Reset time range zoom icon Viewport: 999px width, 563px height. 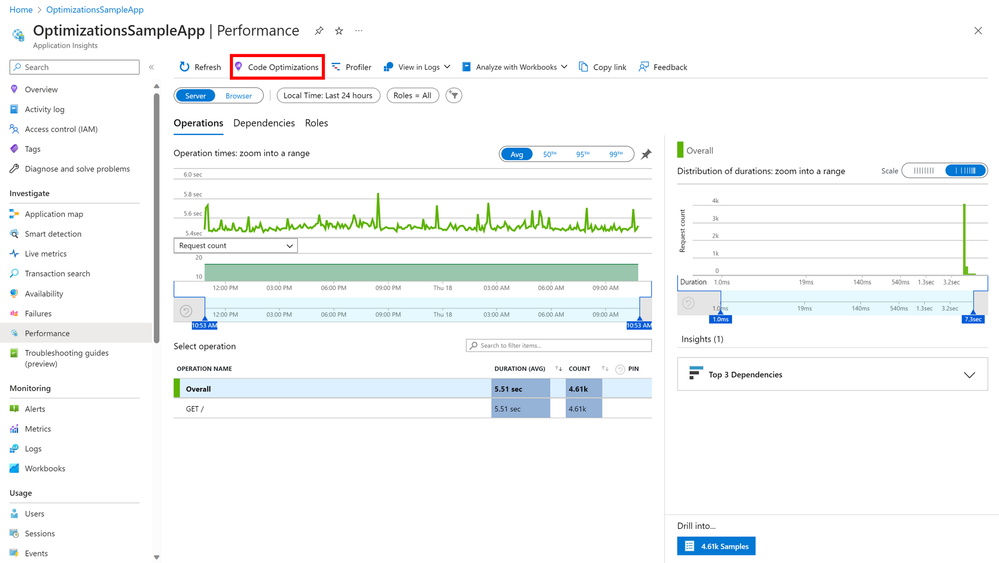pos(186,311)
